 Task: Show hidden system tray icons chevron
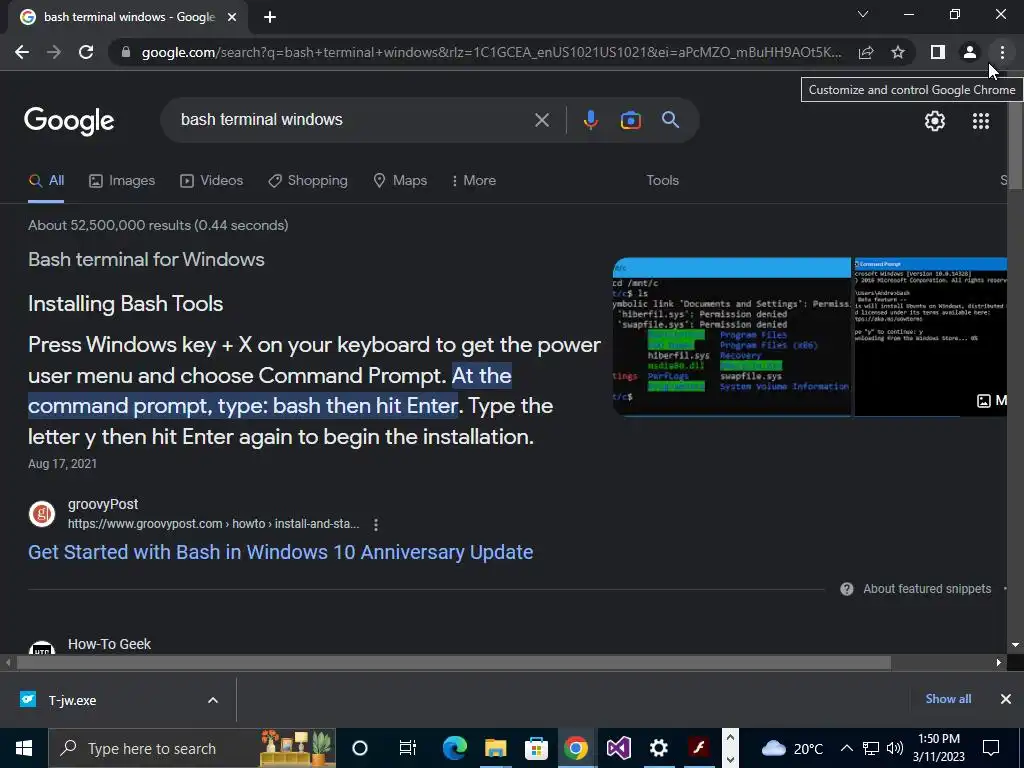pos(846,748)
